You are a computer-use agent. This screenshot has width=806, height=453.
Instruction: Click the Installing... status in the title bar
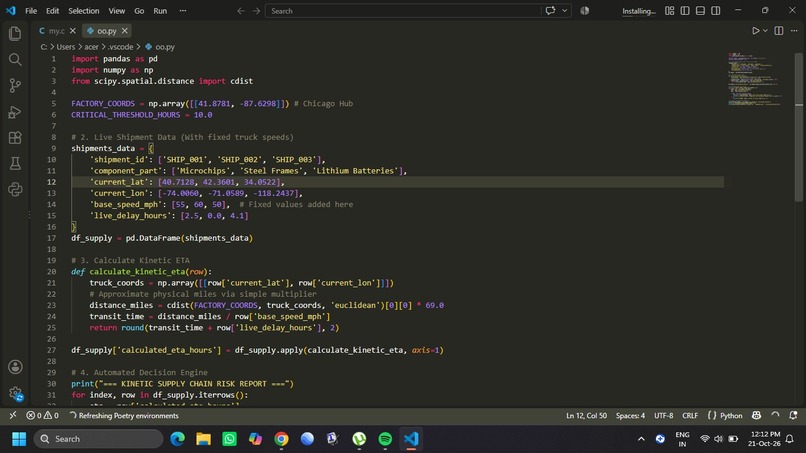(638, 11)
